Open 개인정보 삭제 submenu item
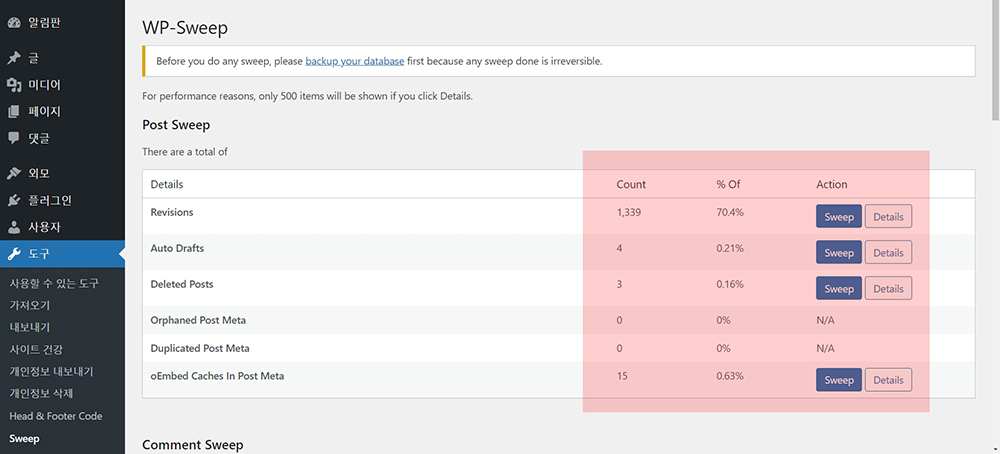 click(41, 393)
